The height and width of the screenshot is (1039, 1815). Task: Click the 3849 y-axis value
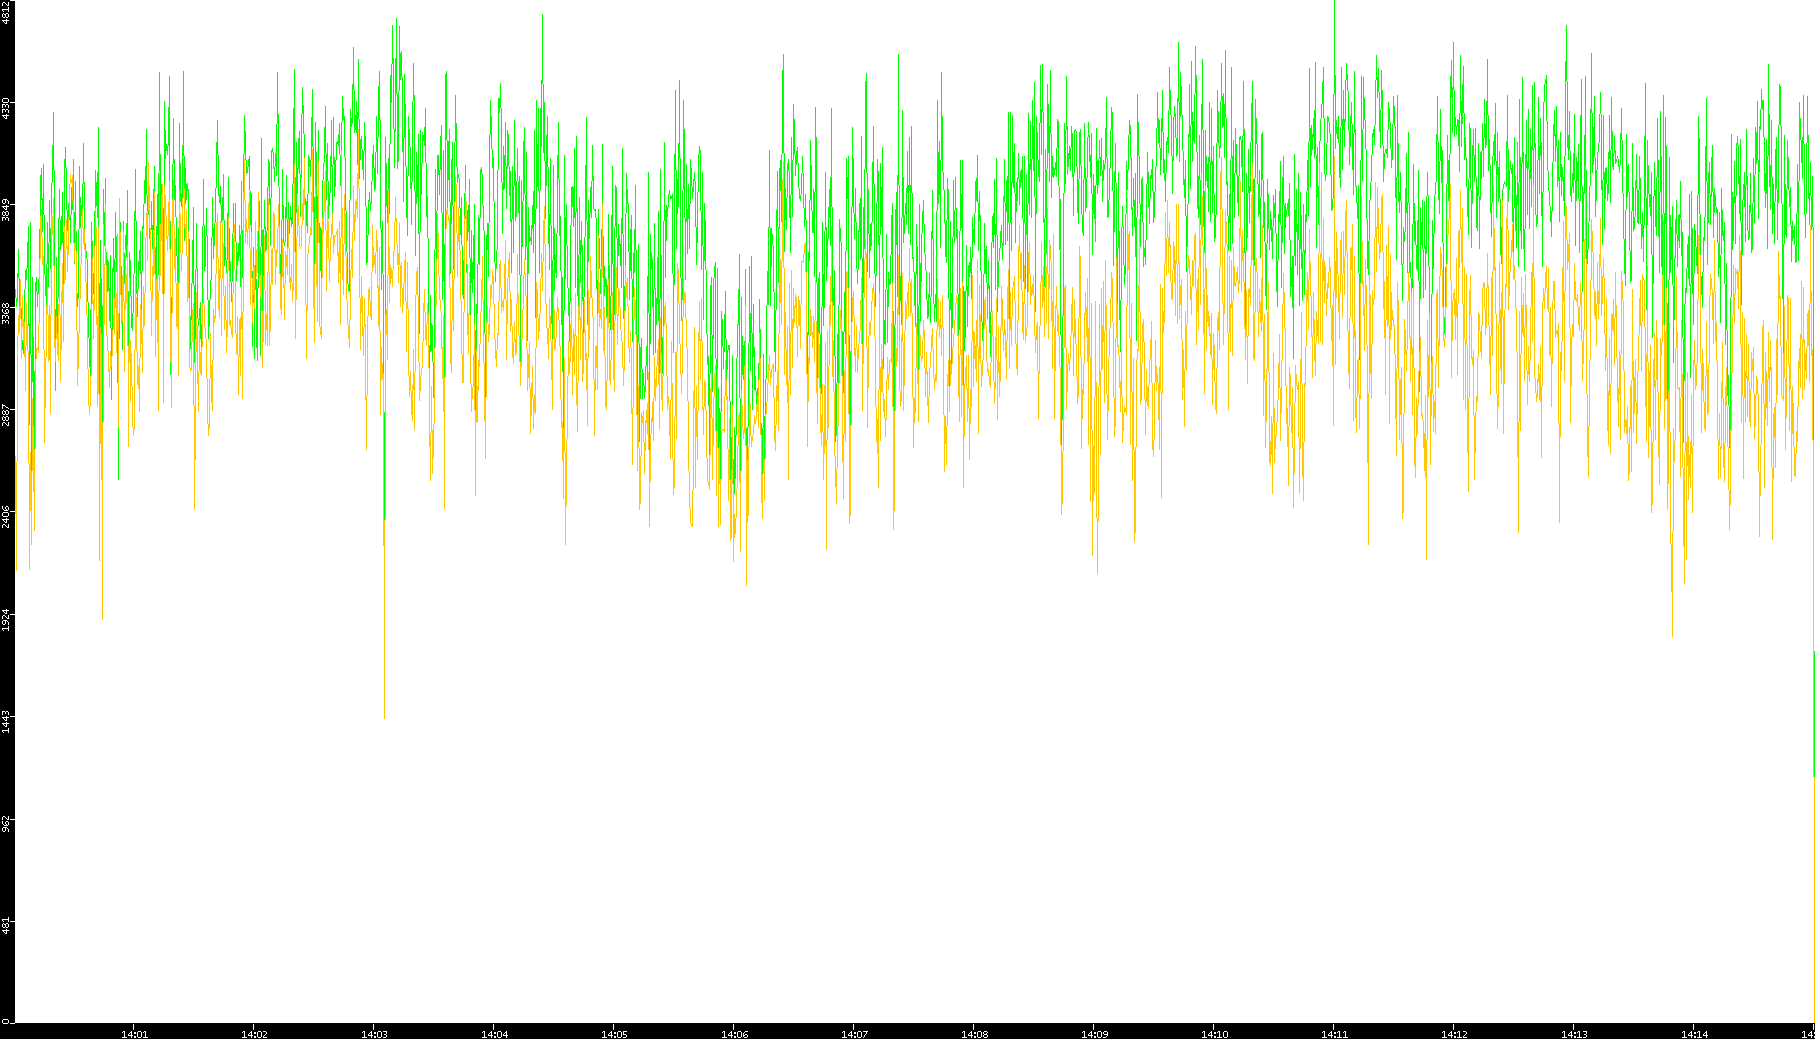click(x=7, y=210)
